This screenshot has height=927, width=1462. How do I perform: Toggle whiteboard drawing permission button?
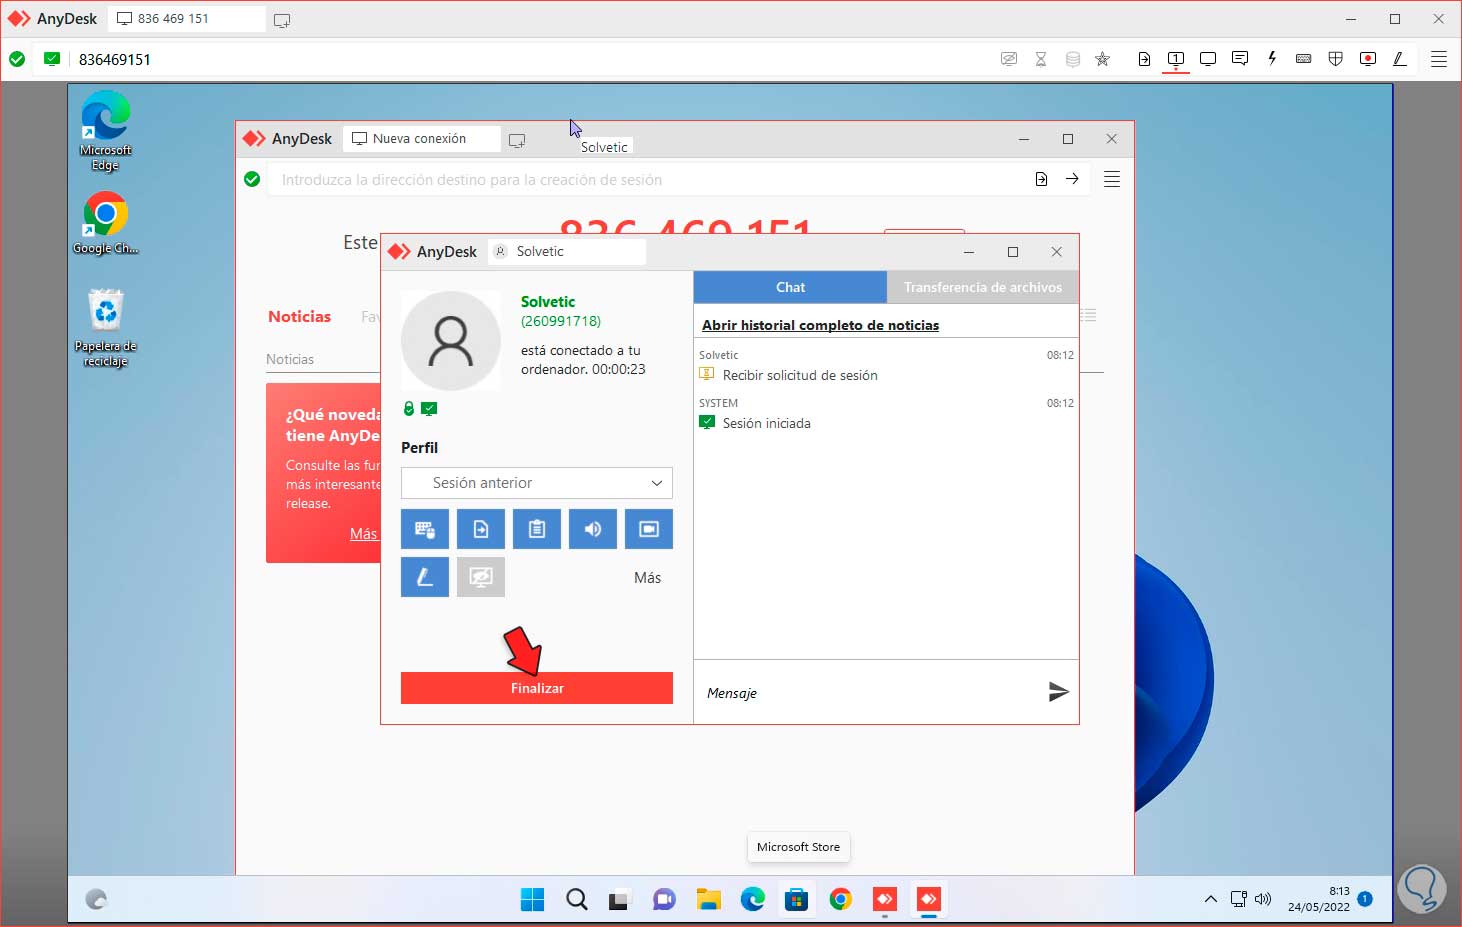tap(425, 577)
